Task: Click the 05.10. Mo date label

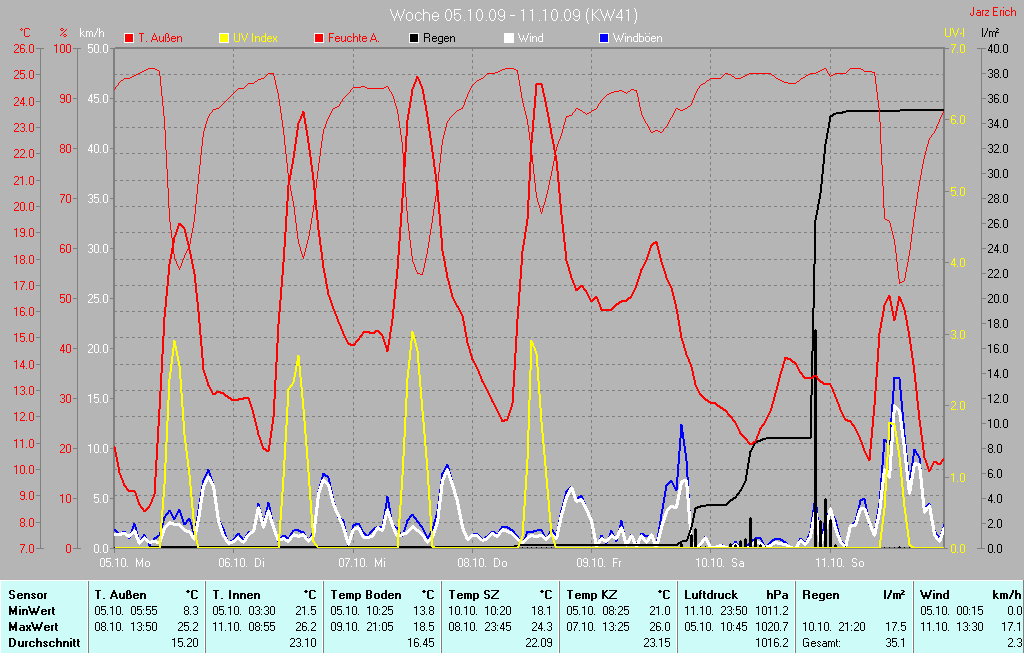Action: 125,562
